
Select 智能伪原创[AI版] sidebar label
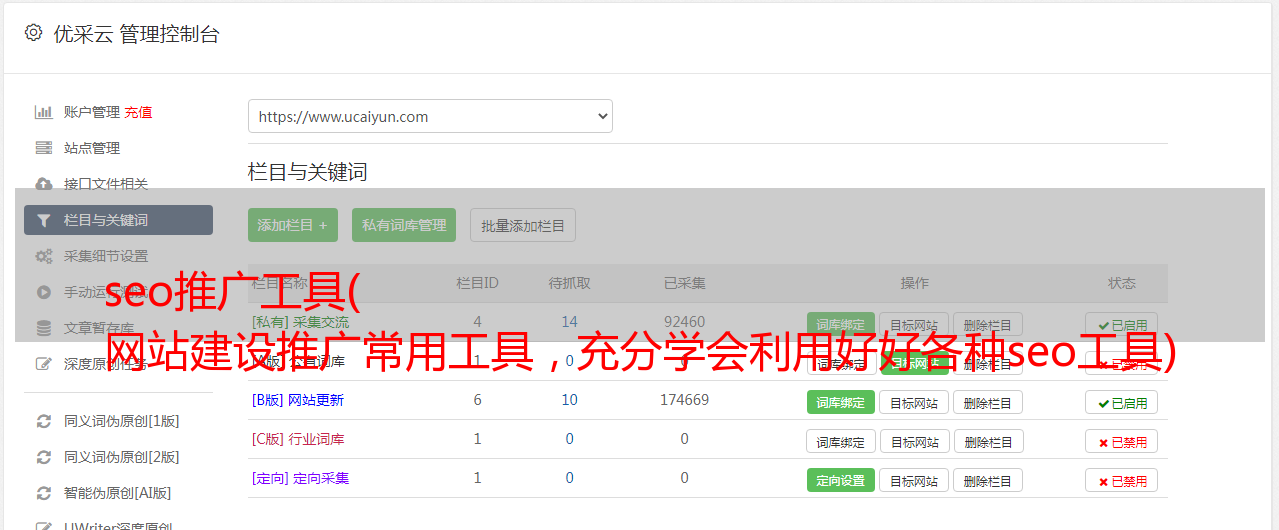(x=118, y=493)
